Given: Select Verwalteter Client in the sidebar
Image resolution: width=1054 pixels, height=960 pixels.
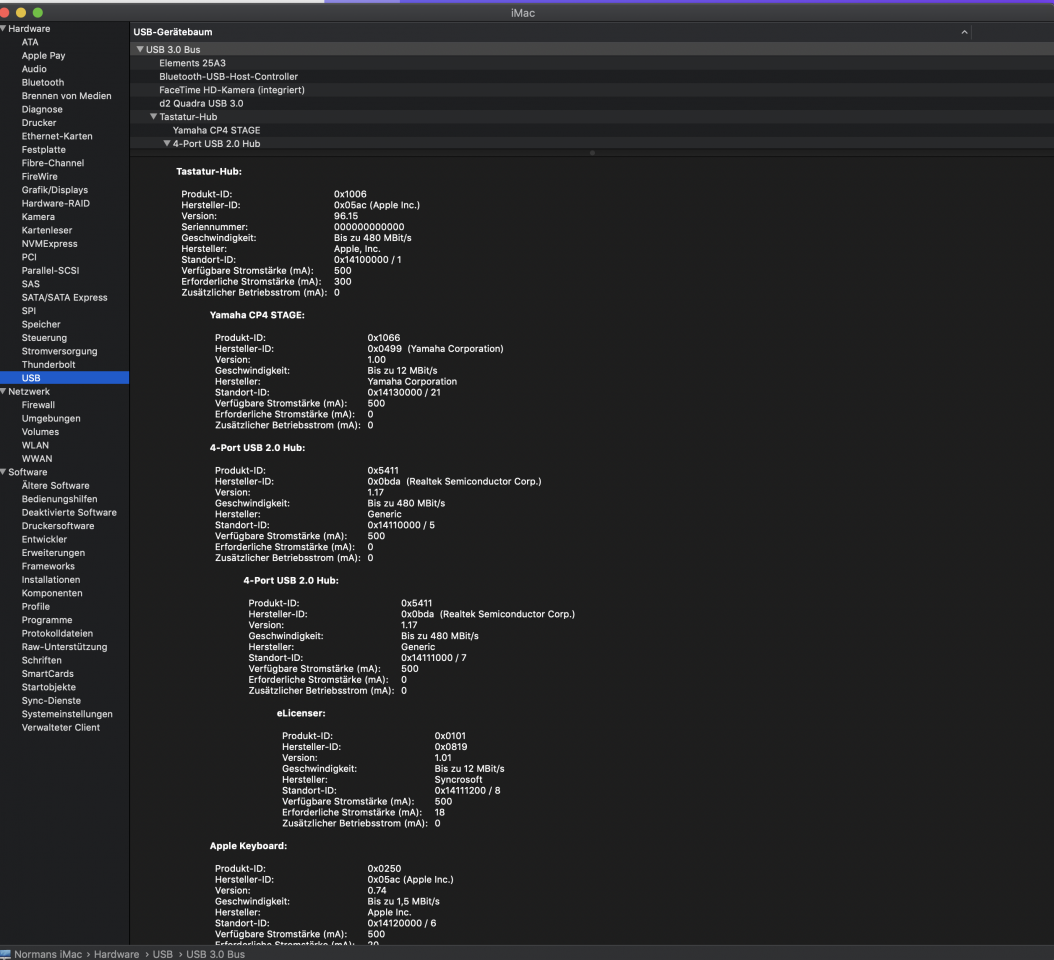Looking at the screenshot, I should 60,727.
